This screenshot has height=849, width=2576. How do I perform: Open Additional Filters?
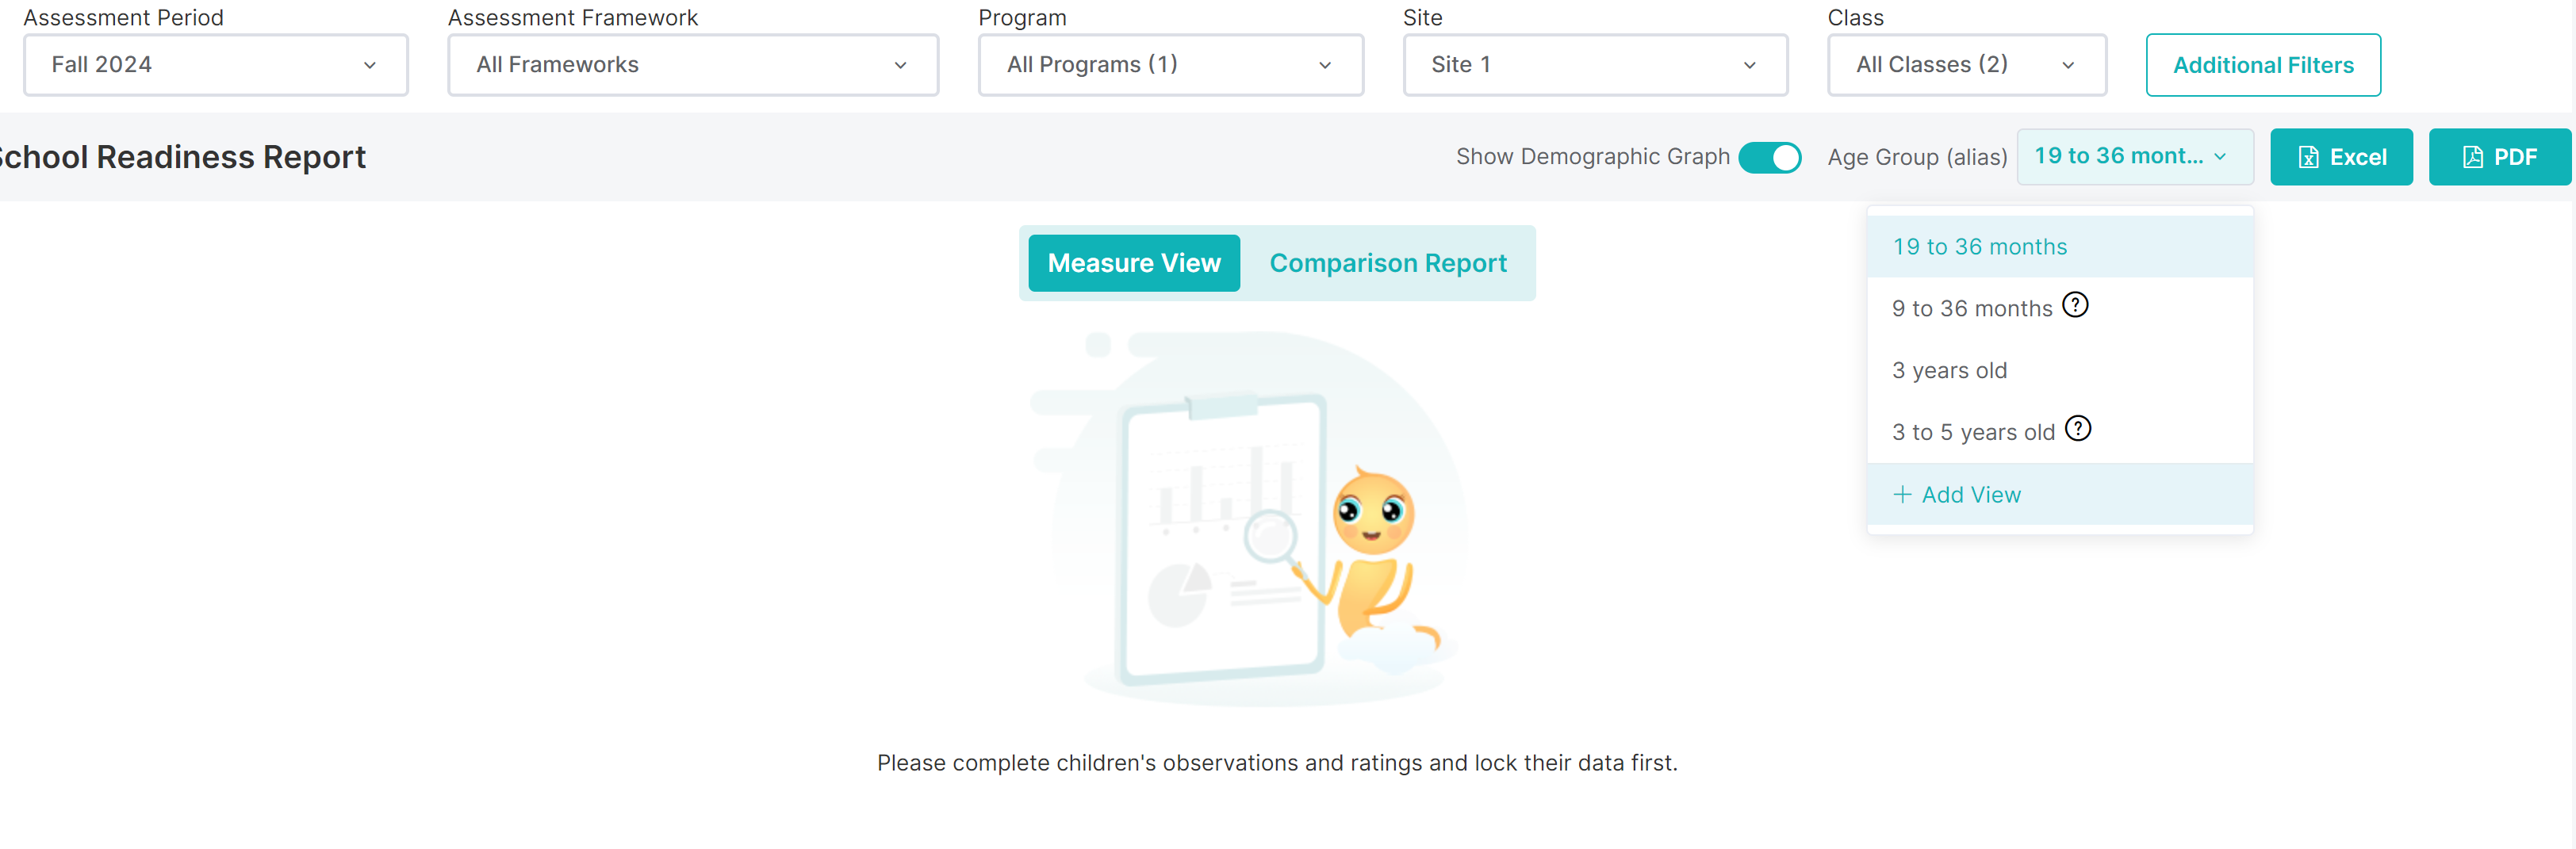(2262, 66)
